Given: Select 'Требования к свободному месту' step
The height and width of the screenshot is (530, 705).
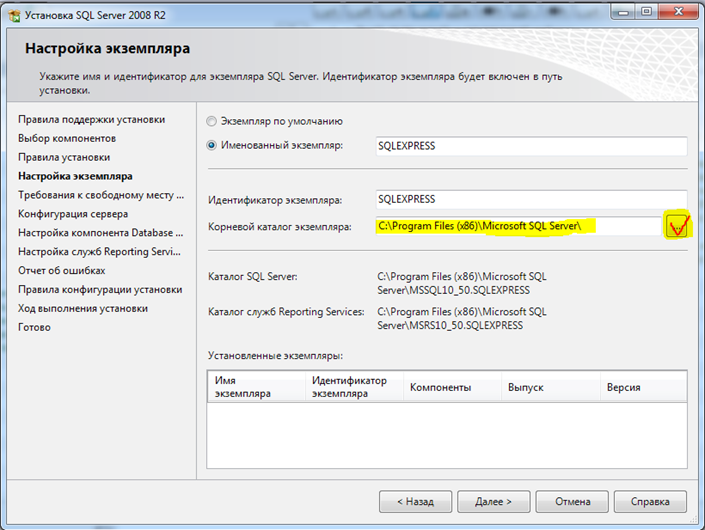Looking at the screenshot, I should (101, 195).
